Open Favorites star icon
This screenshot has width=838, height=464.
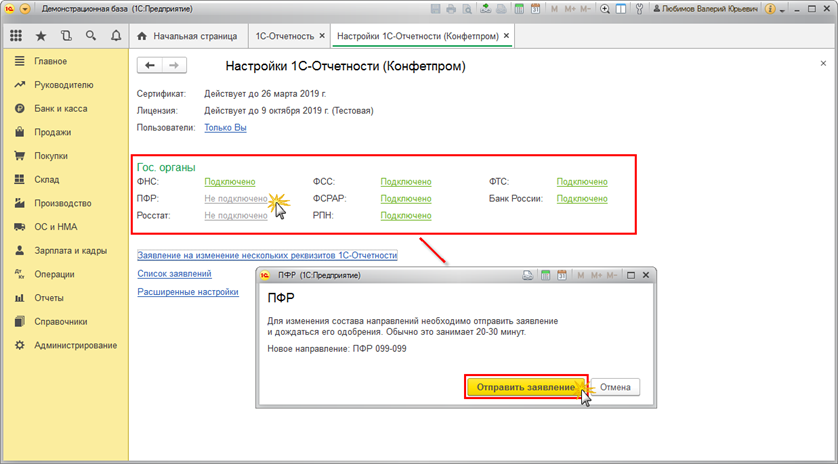pos(41,36)
